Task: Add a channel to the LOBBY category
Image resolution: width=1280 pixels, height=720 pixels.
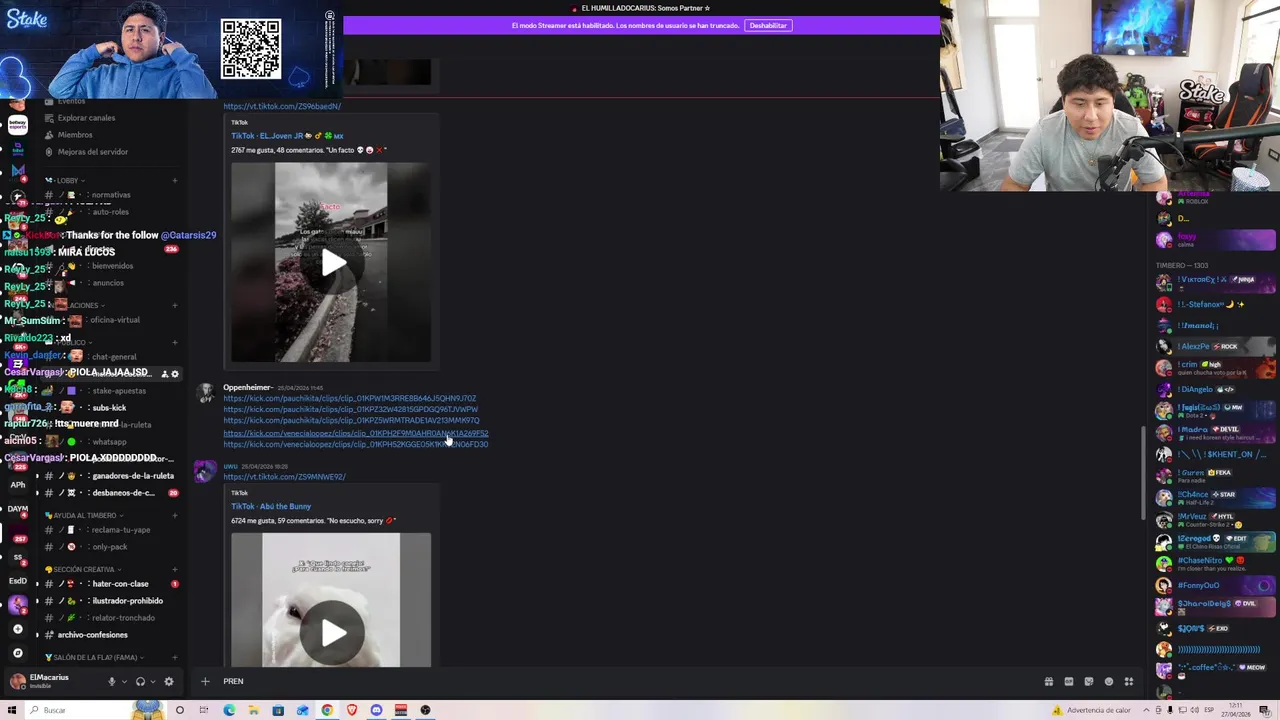Action: pyautogui.click(x=175, y=181)
